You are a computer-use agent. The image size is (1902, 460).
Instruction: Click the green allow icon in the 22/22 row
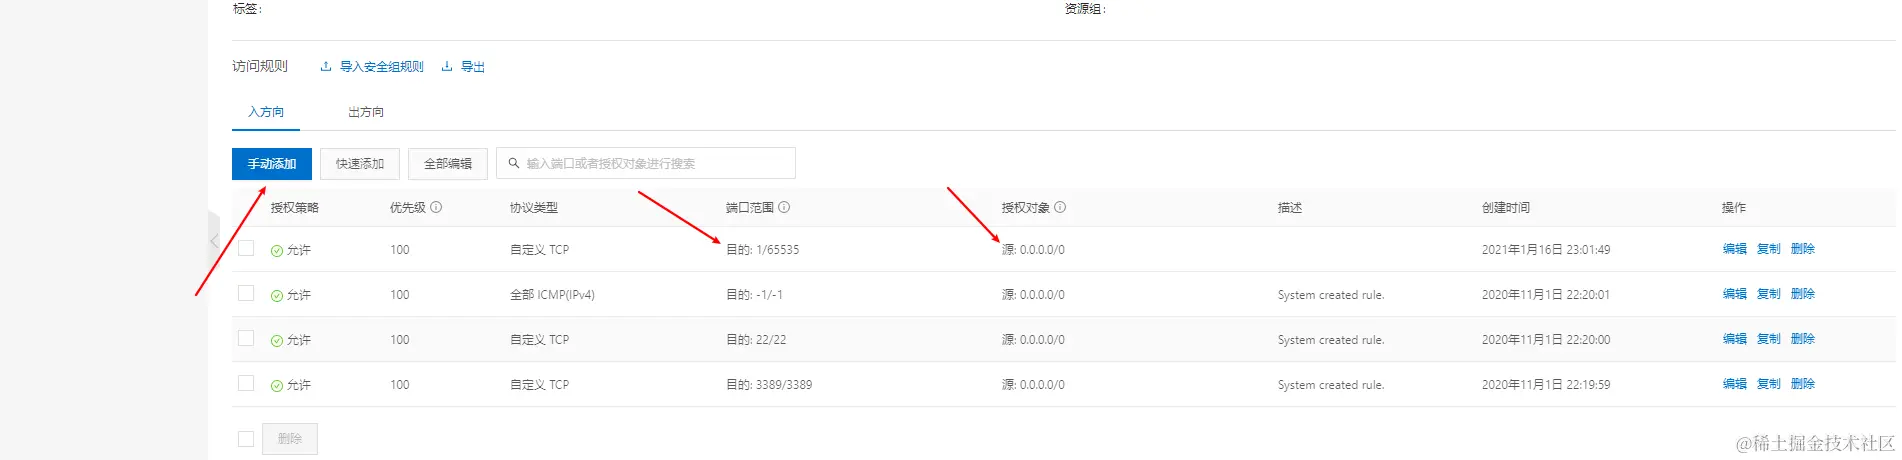[x=277, y=341]
